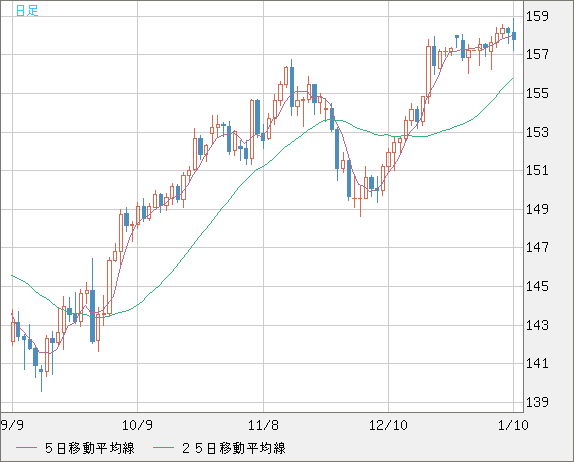Click the green 25-day average legend line

pos(163,448)
